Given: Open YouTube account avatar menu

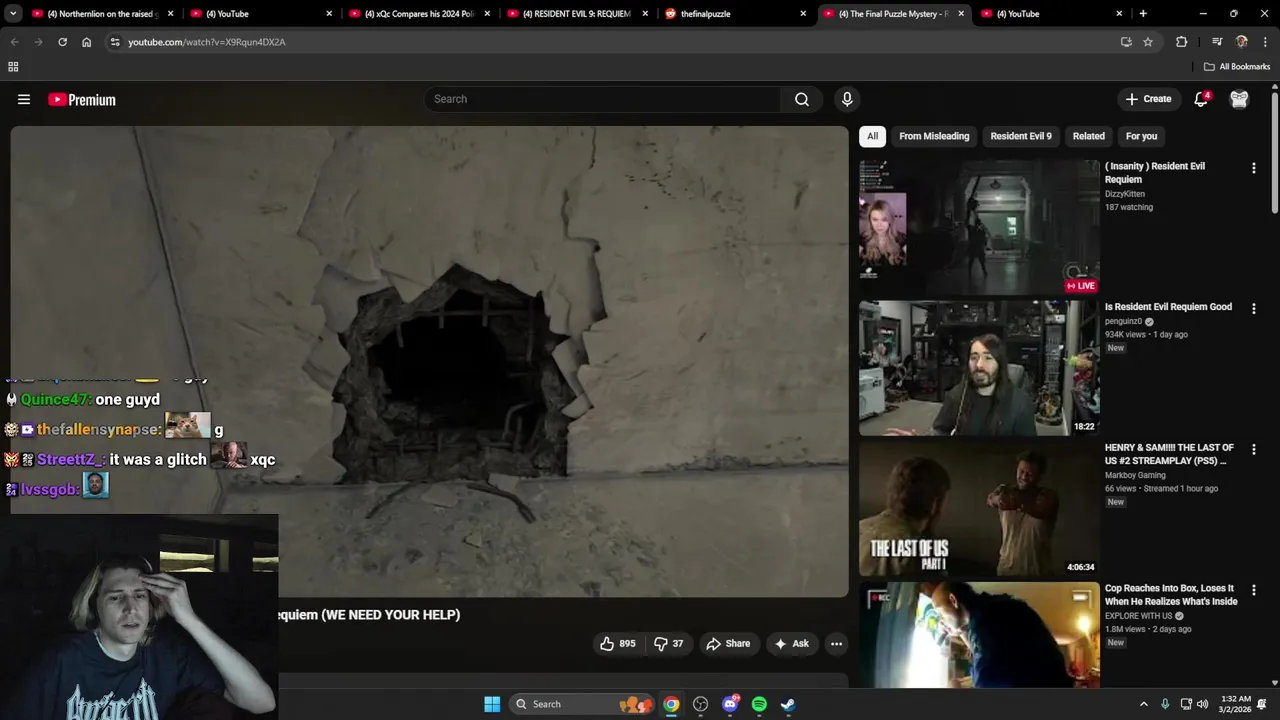Looking at the screenshot, I should pos(1239,99).
